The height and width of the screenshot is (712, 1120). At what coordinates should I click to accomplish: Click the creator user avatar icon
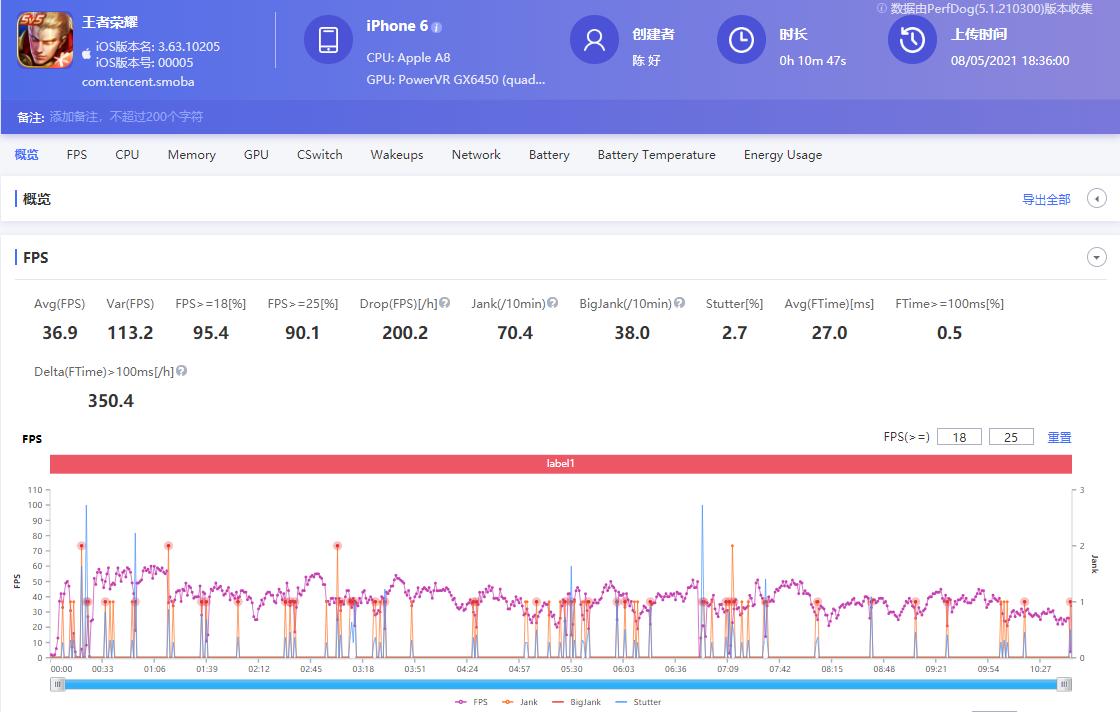coord(594,40)
